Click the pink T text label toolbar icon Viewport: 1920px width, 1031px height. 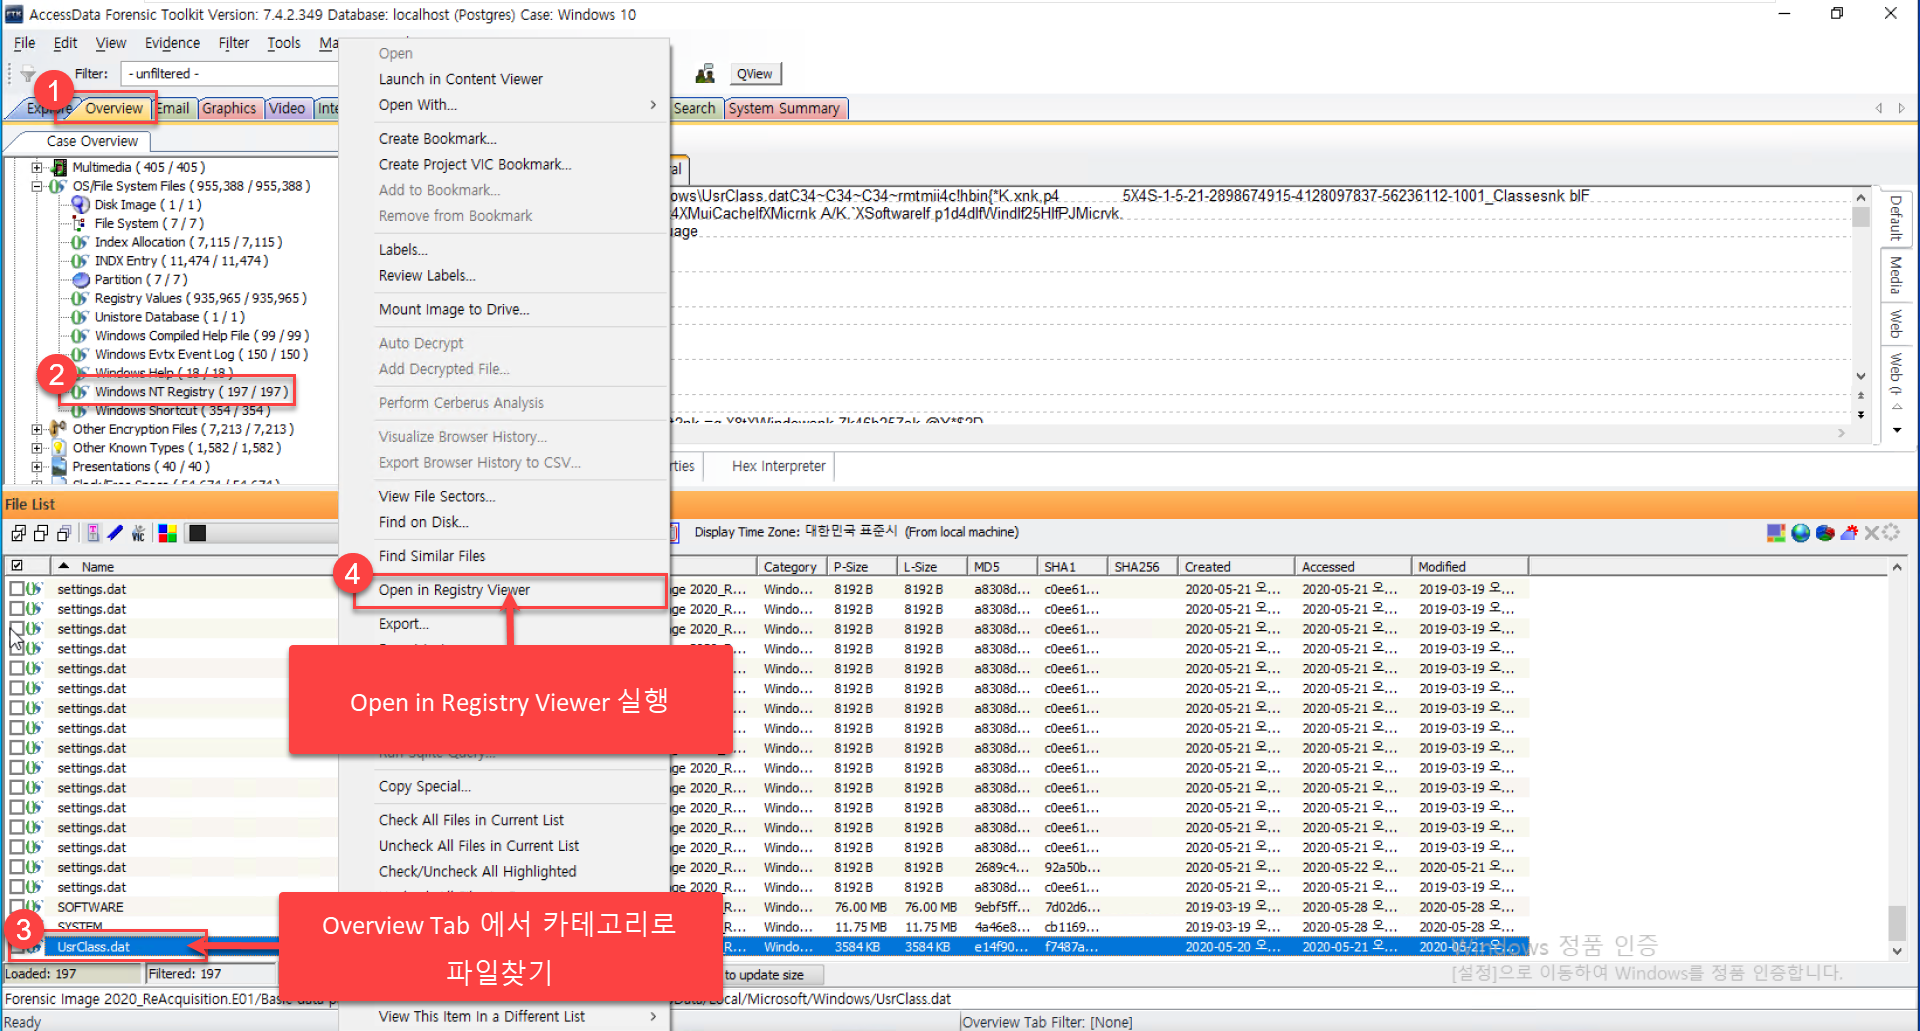(x=93, y=533)
